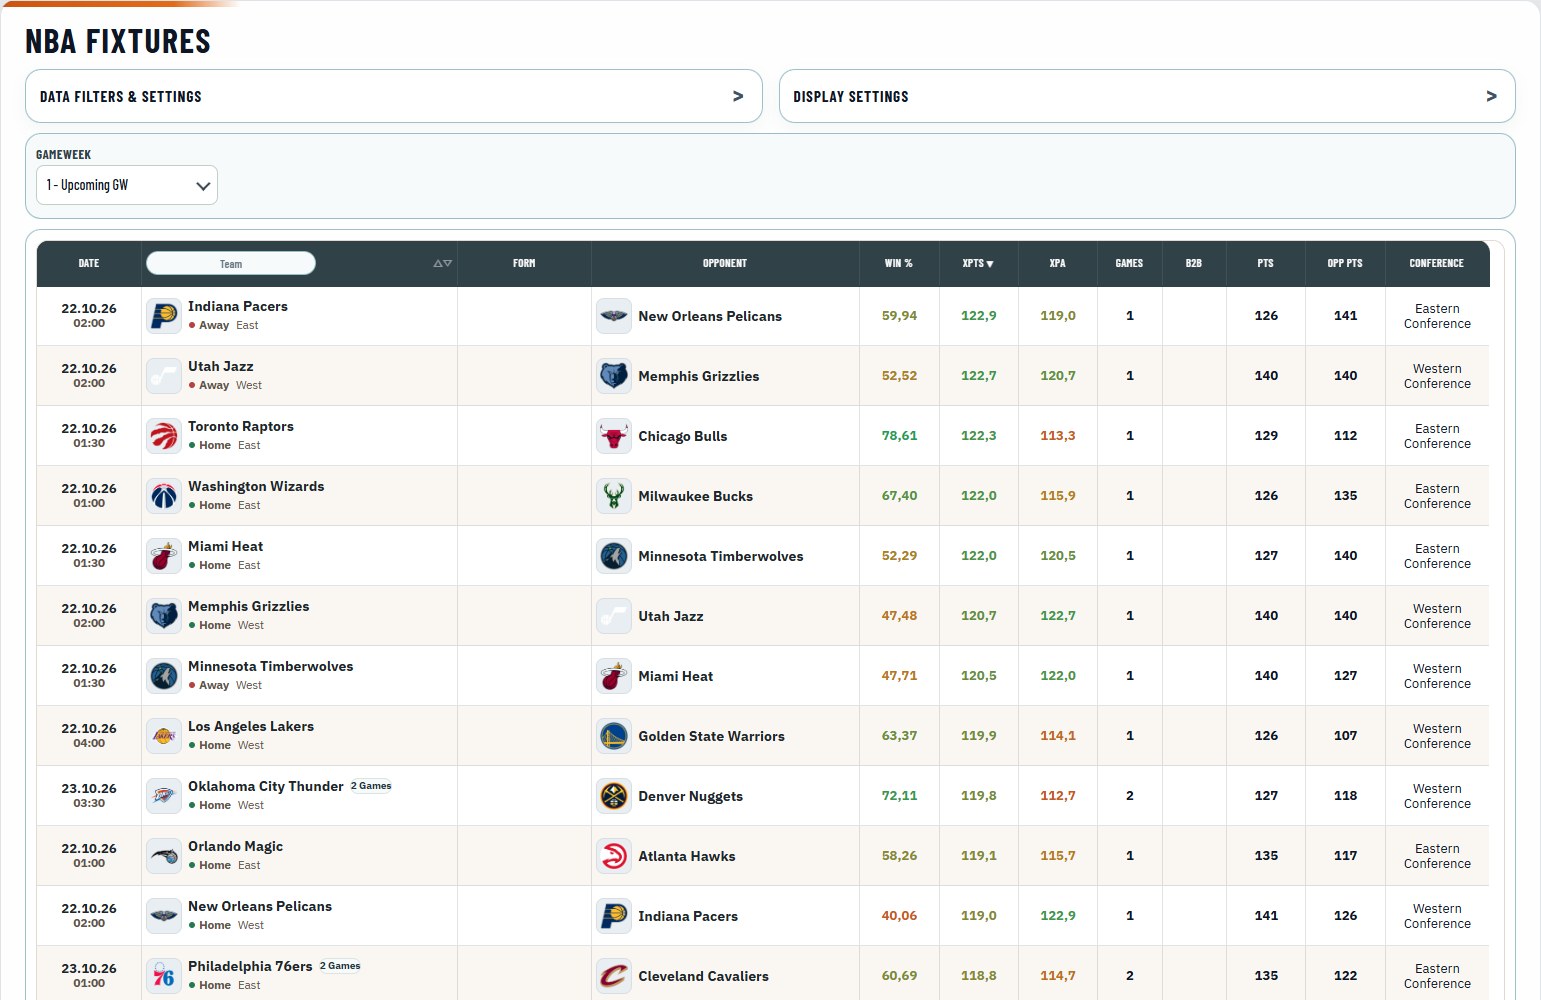
Task: Click the Oklahoma City Thunder team logo
Action: [164, 796]
